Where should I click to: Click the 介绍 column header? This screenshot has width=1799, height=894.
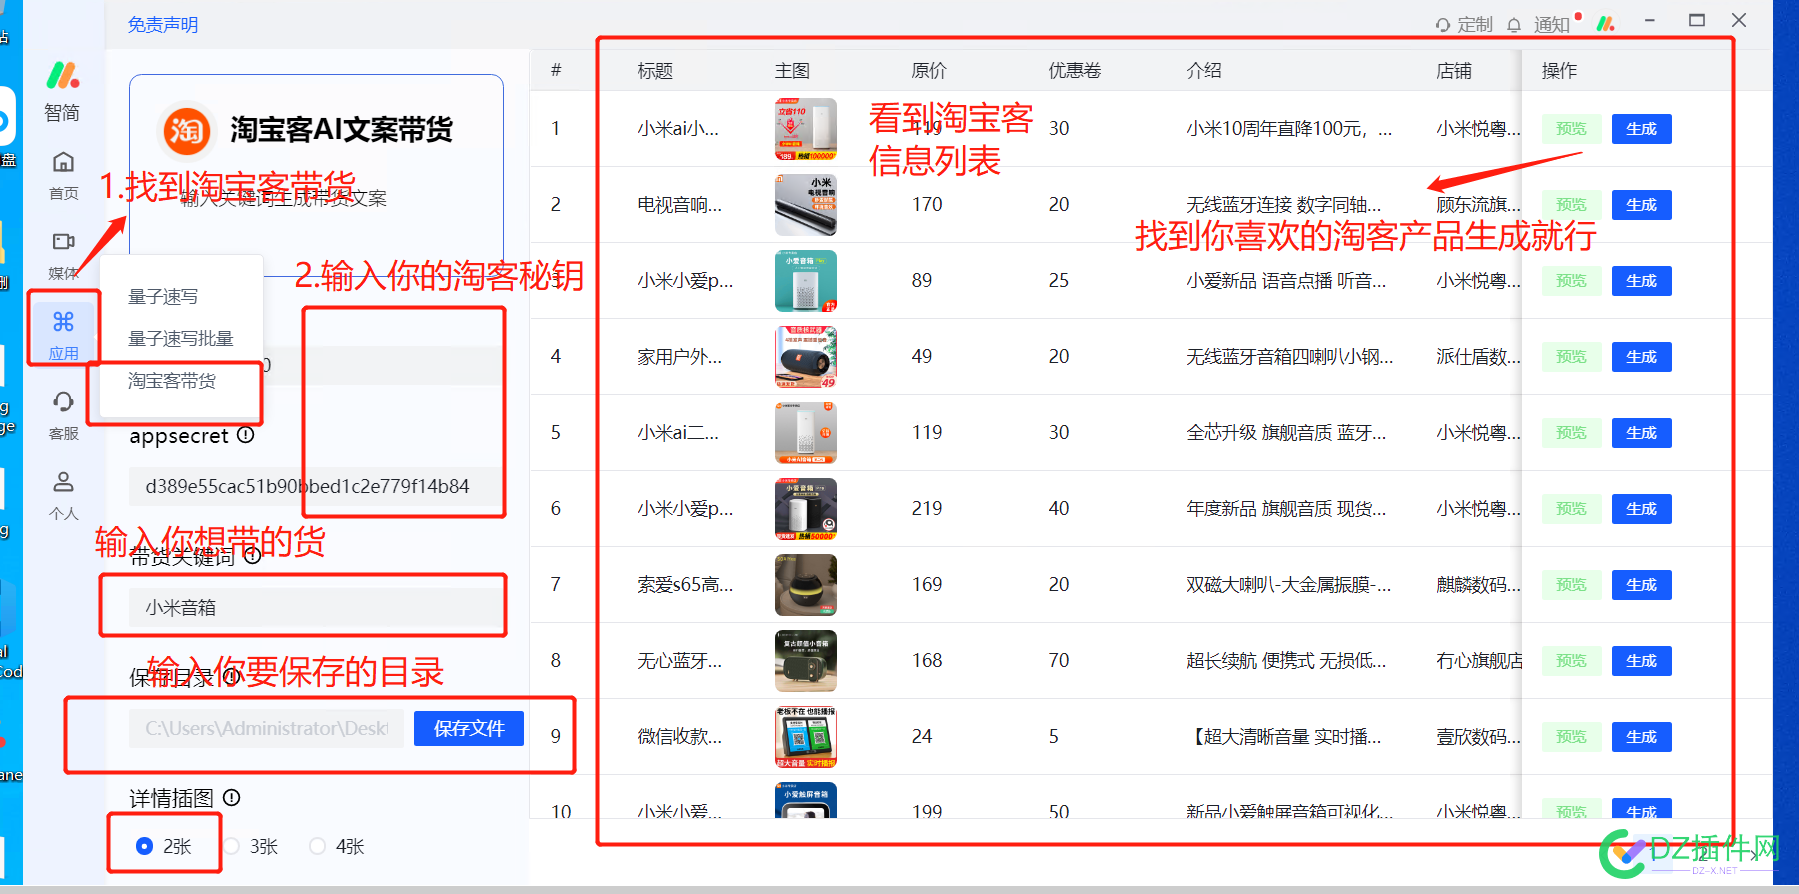1204,71
